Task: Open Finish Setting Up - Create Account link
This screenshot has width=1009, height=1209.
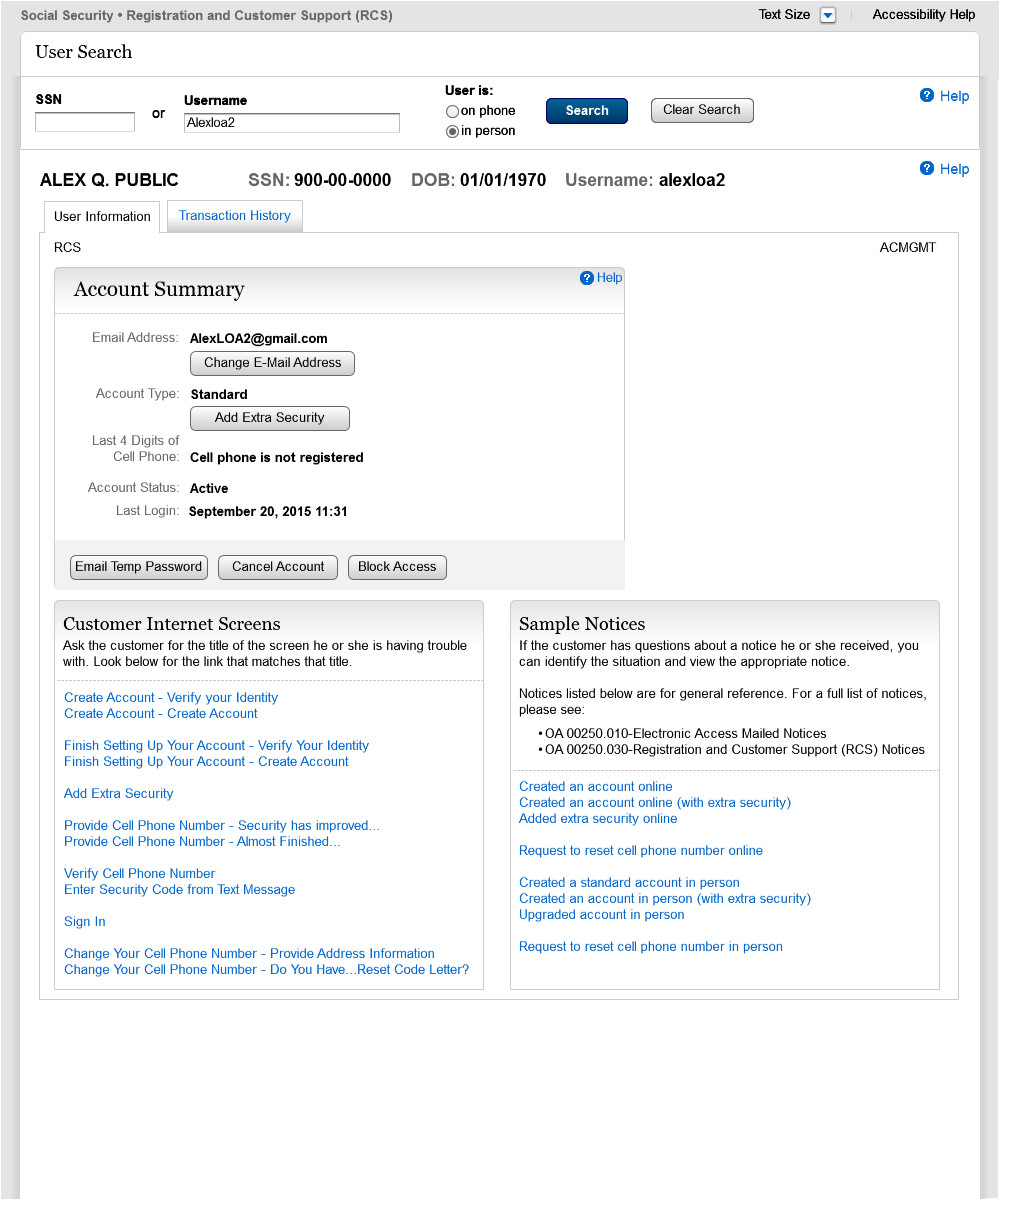Action: point(206,762)
